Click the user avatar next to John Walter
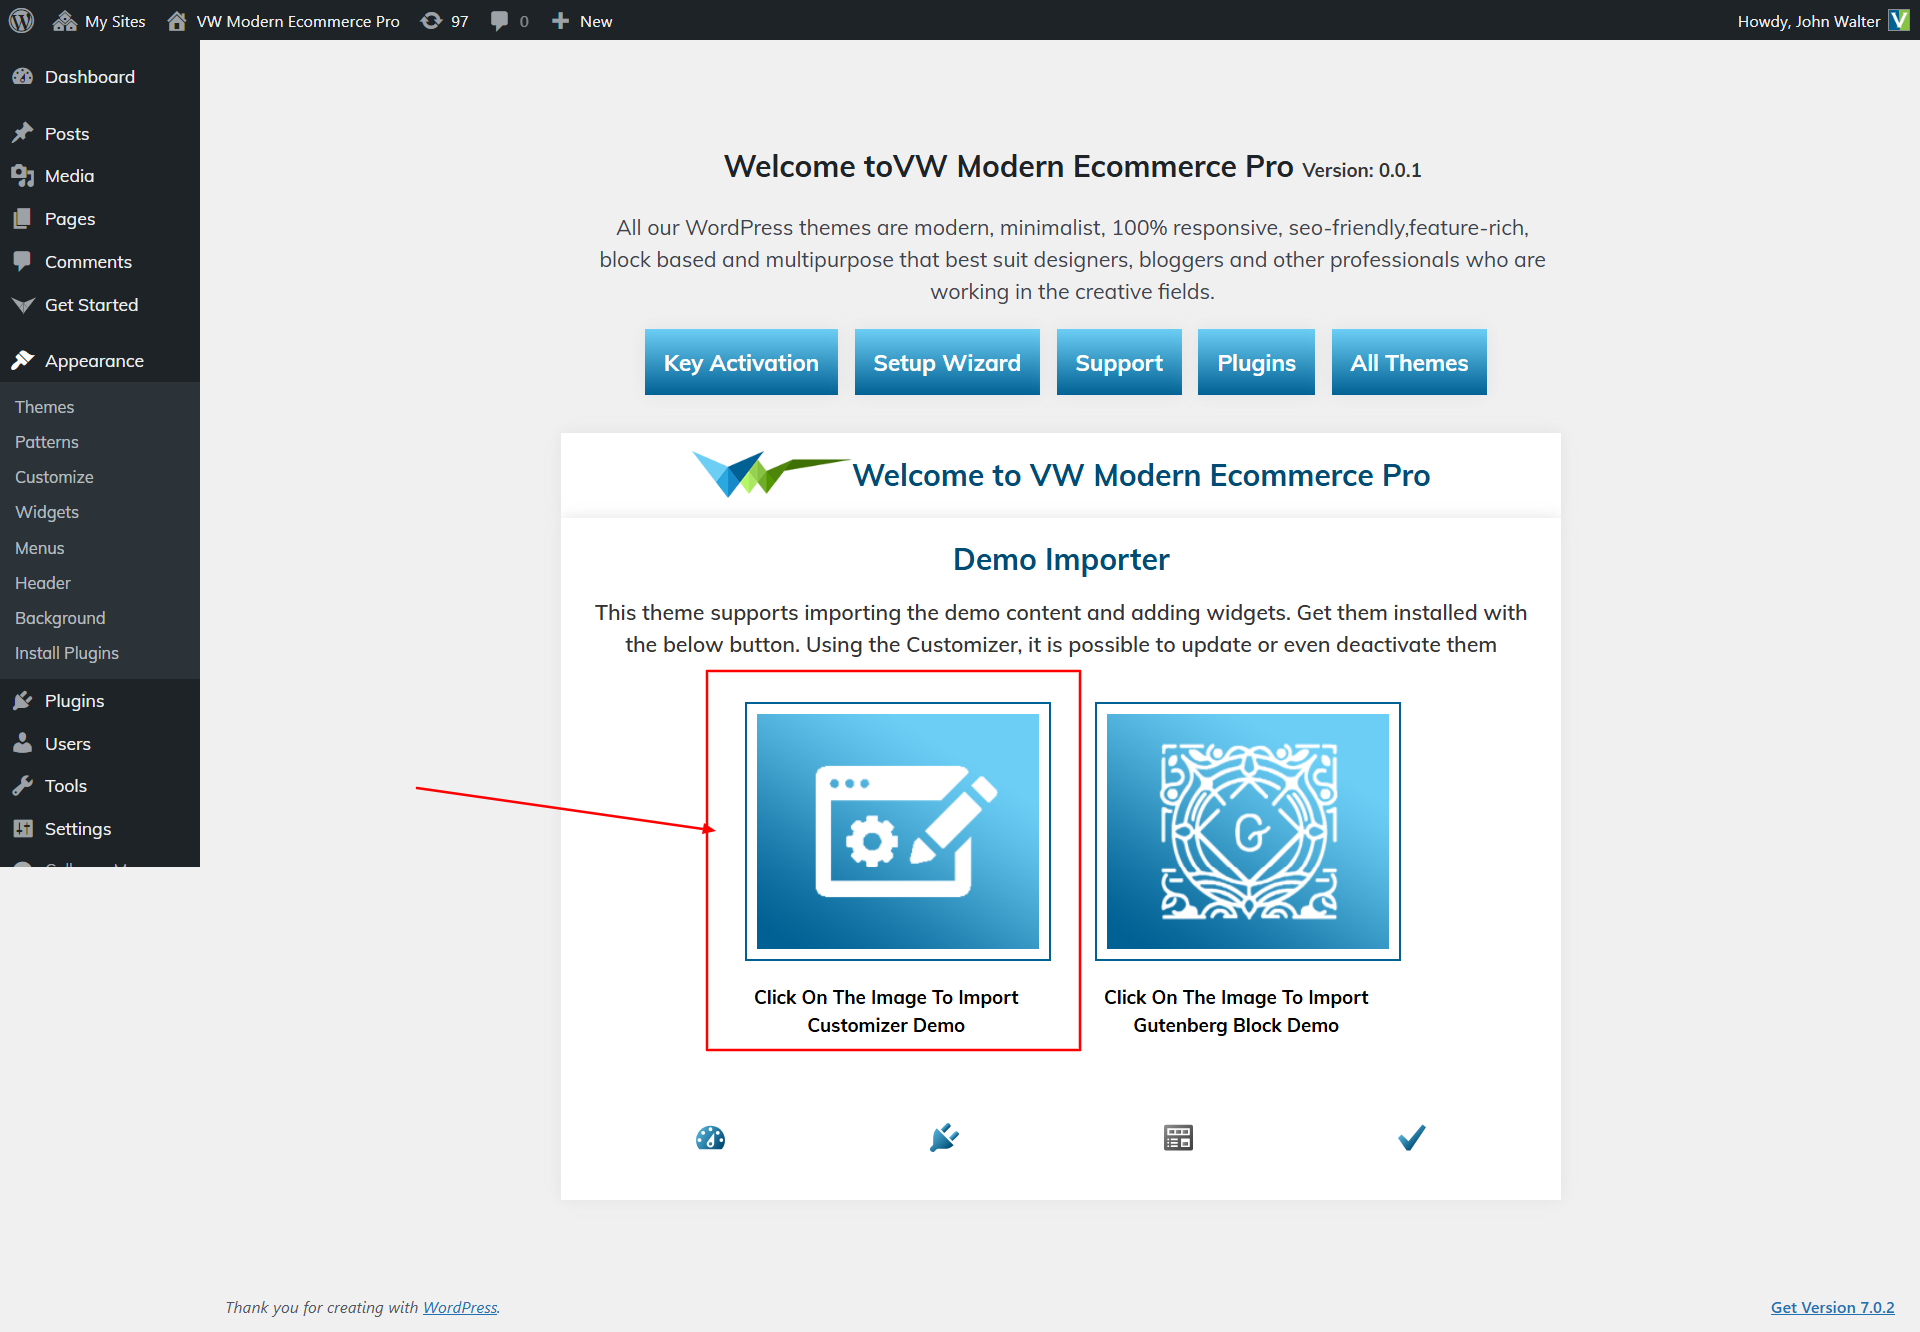Image resolution: width=1920 pixels, height=1332 pixels. click(x=1899, y=20)
